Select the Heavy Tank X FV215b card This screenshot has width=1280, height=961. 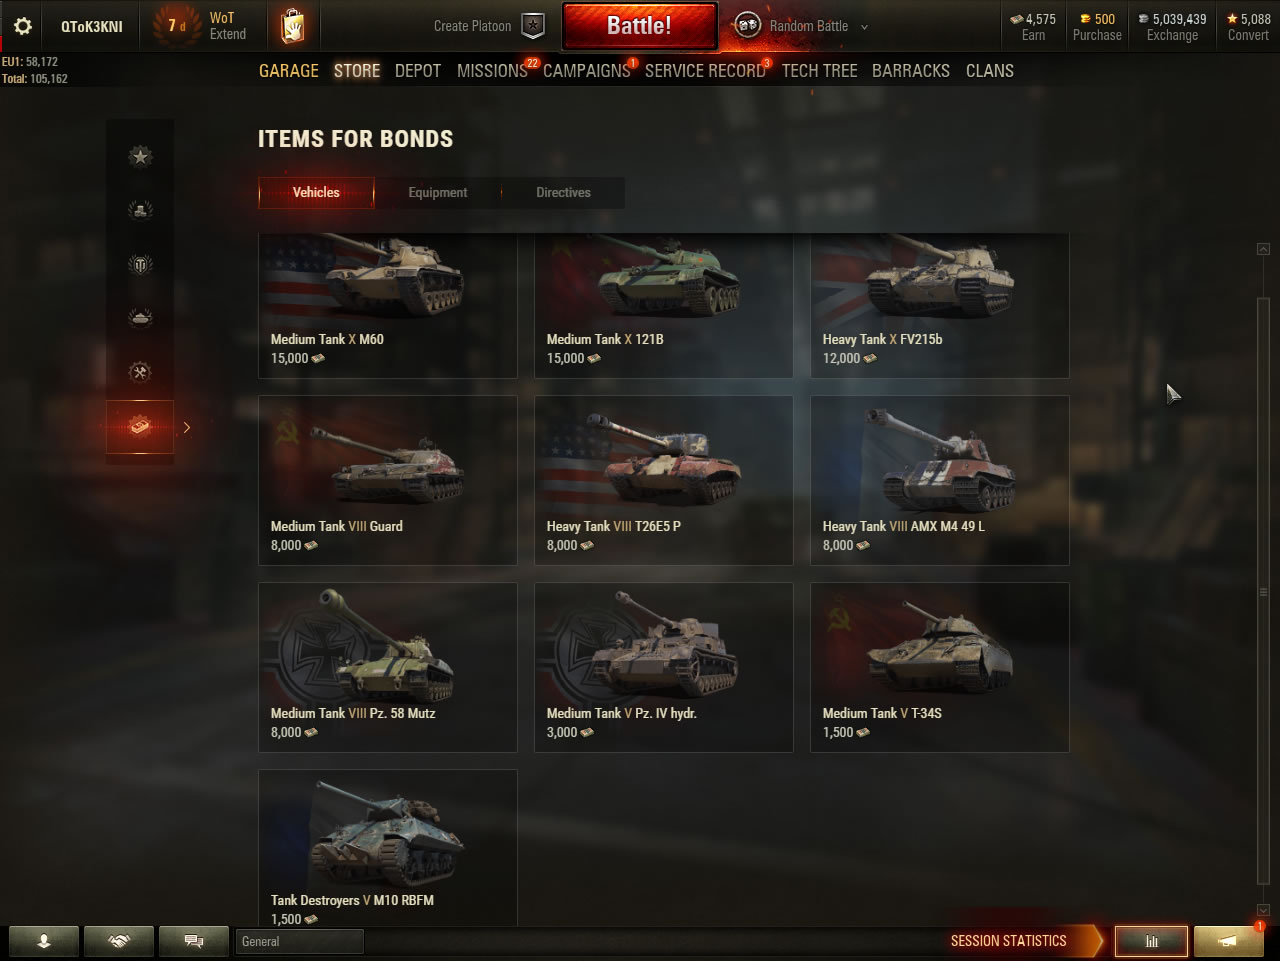[x=940, y=306]
